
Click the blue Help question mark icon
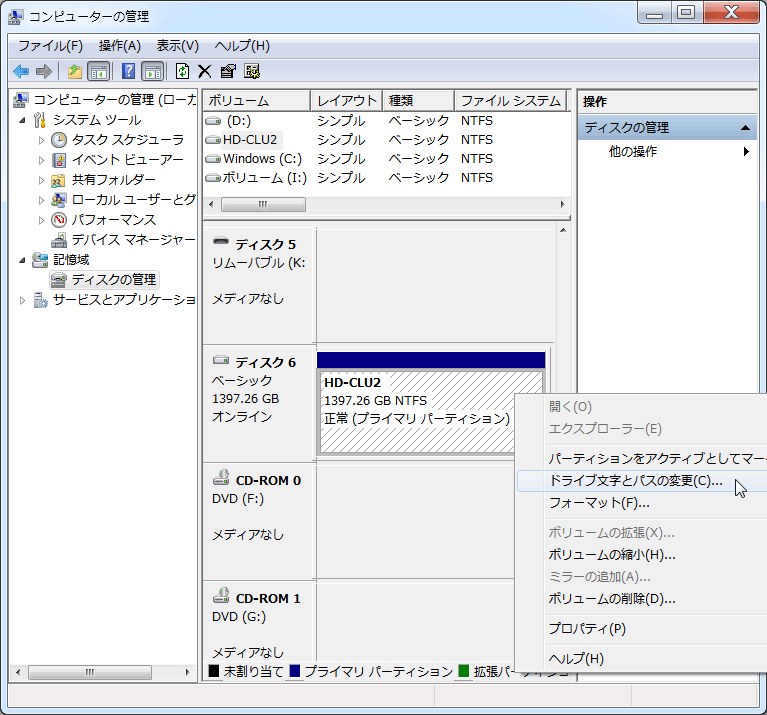click(128, 71)
